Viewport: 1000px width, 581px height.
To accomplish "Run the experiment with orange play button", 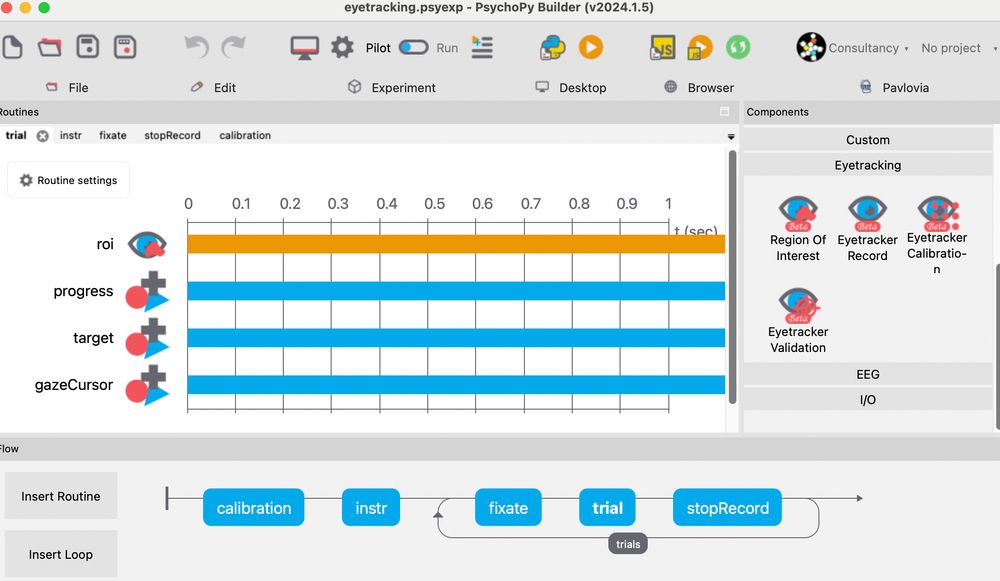I will pos(591,47).
